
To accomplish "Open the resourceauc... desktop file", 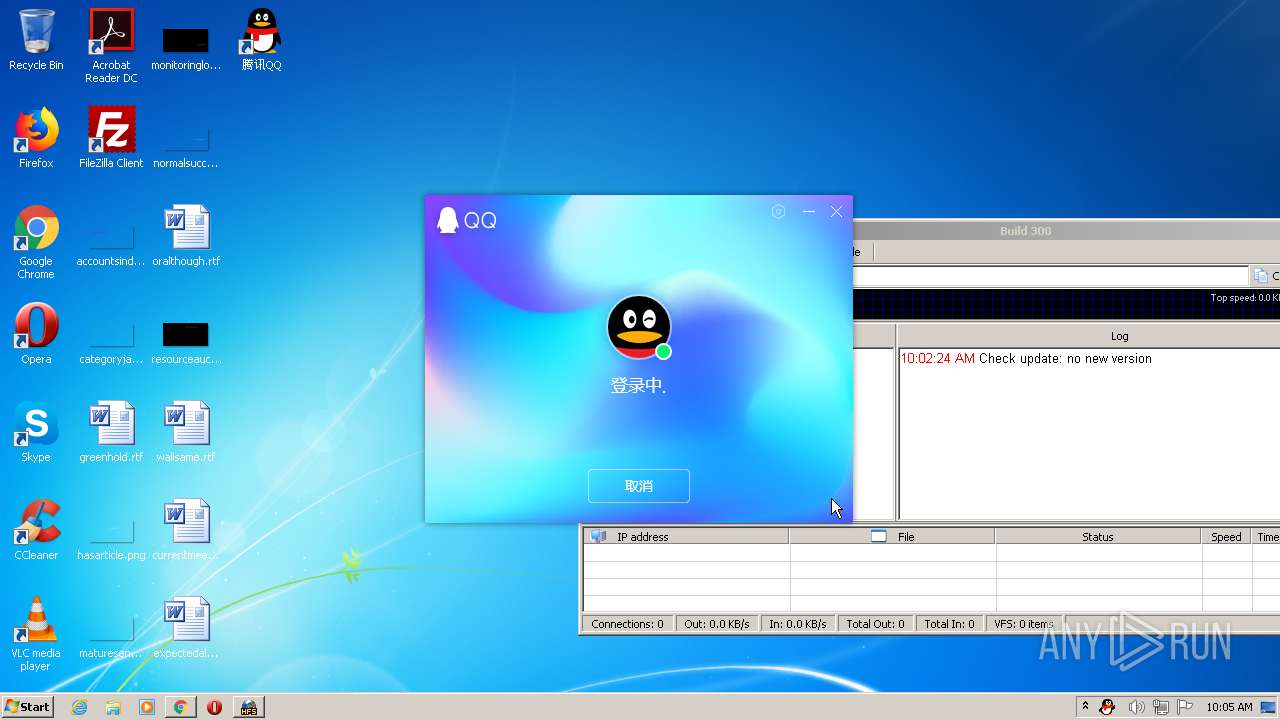I will point(186,342).
